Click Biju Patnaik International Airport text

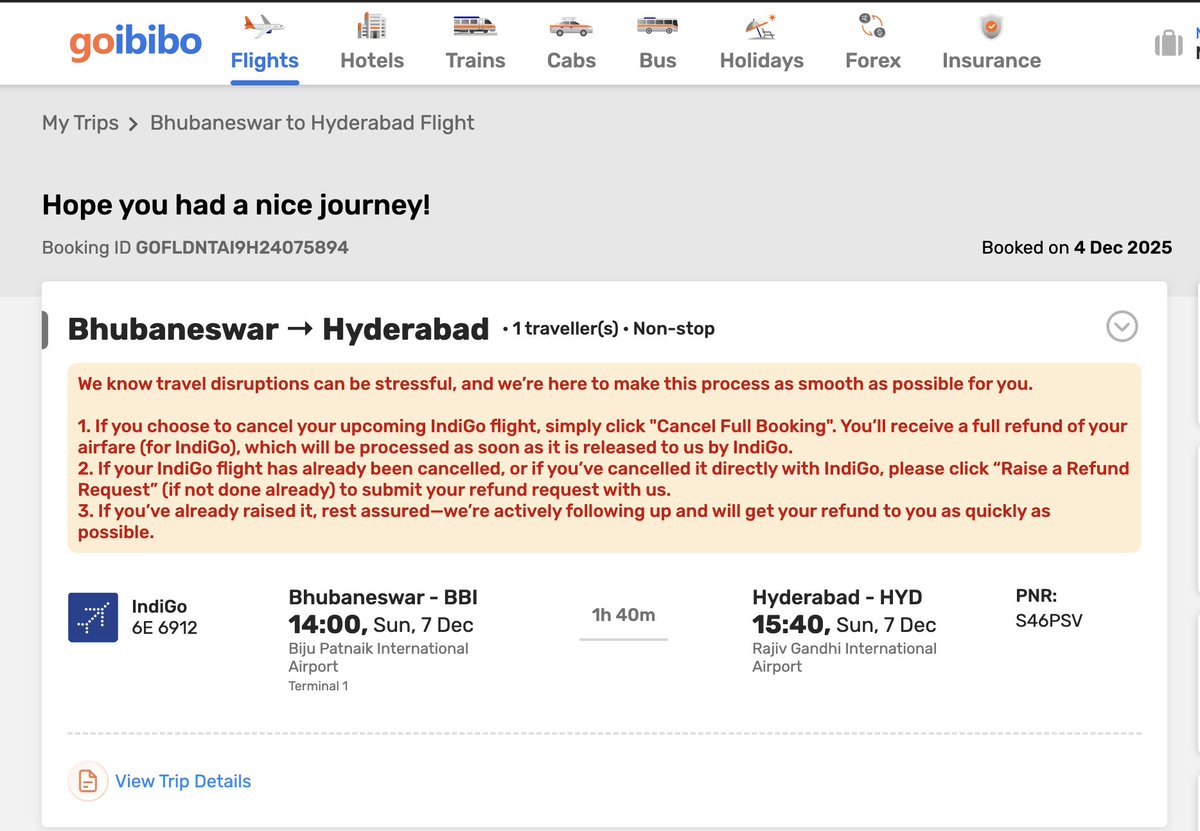379,657
